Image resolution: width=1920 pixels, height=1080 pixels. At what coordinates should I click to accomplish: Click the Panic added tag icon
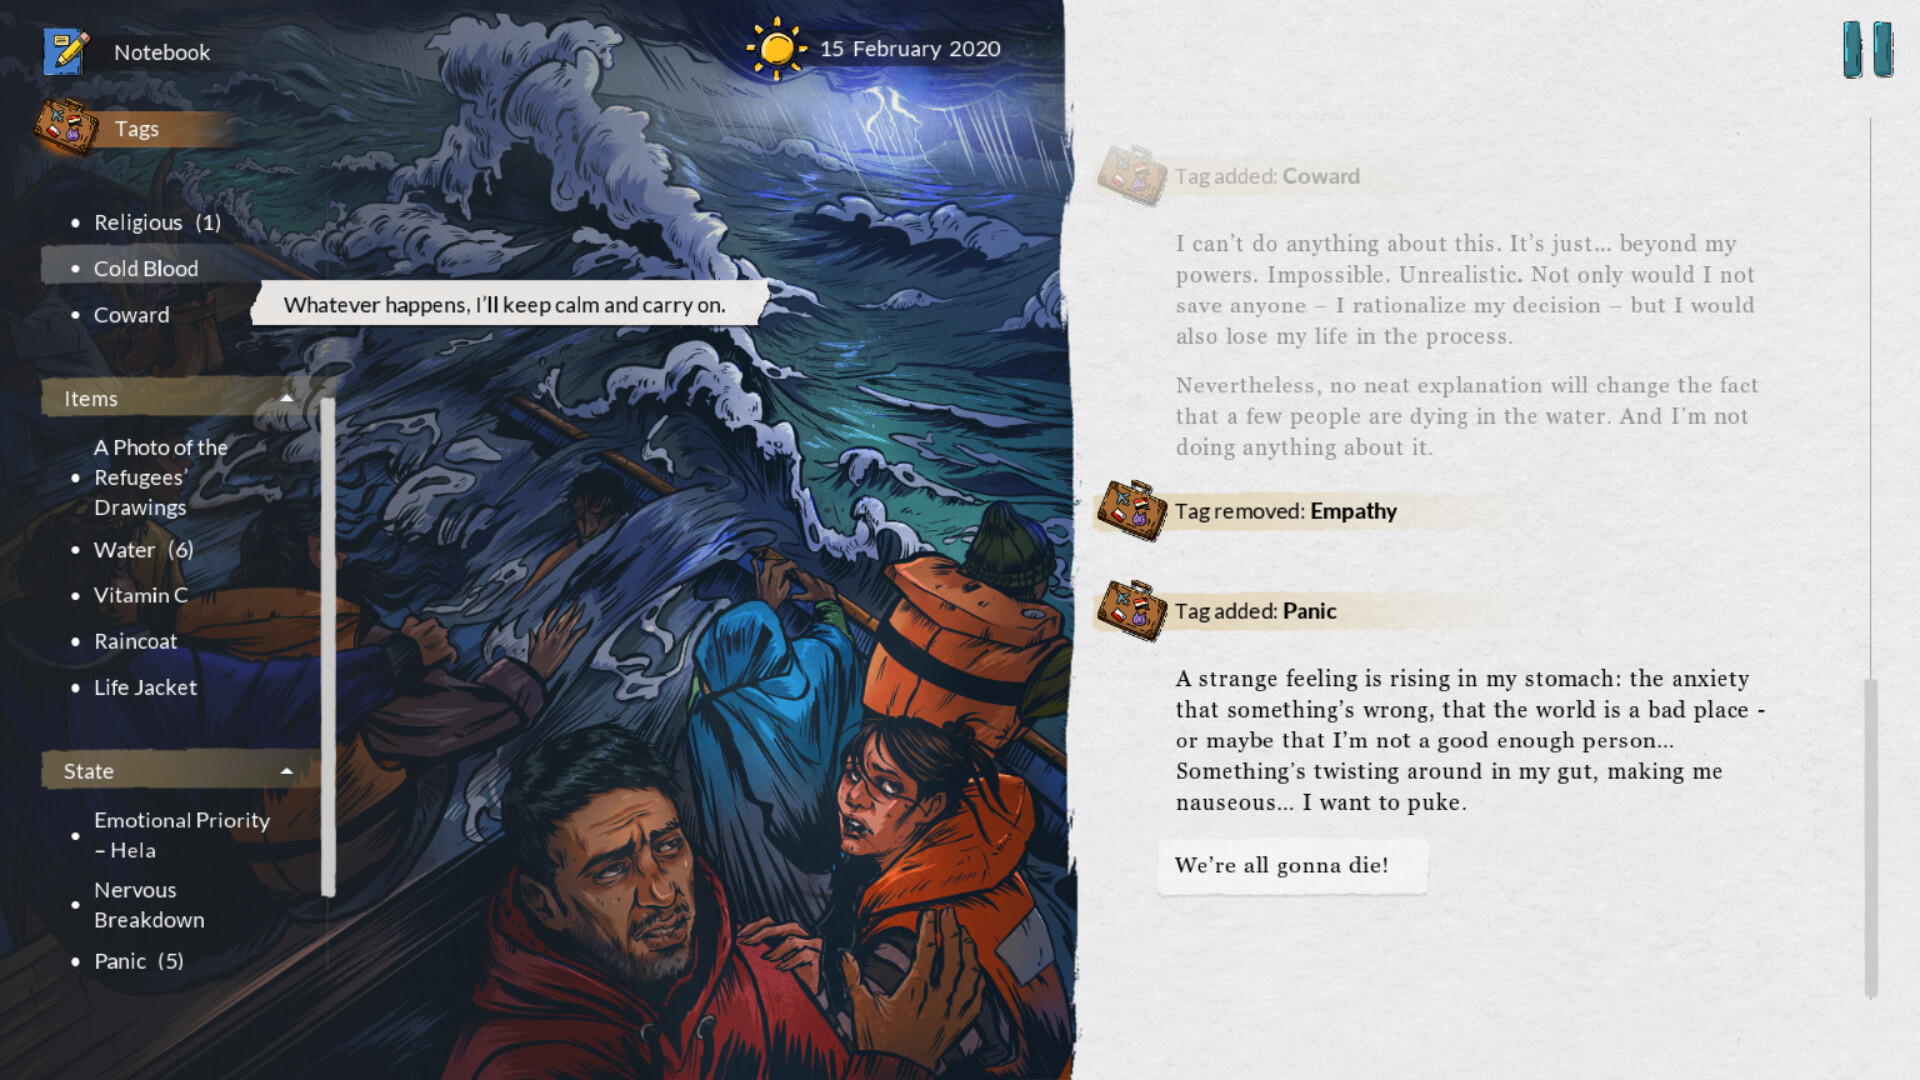(1130, 609)
